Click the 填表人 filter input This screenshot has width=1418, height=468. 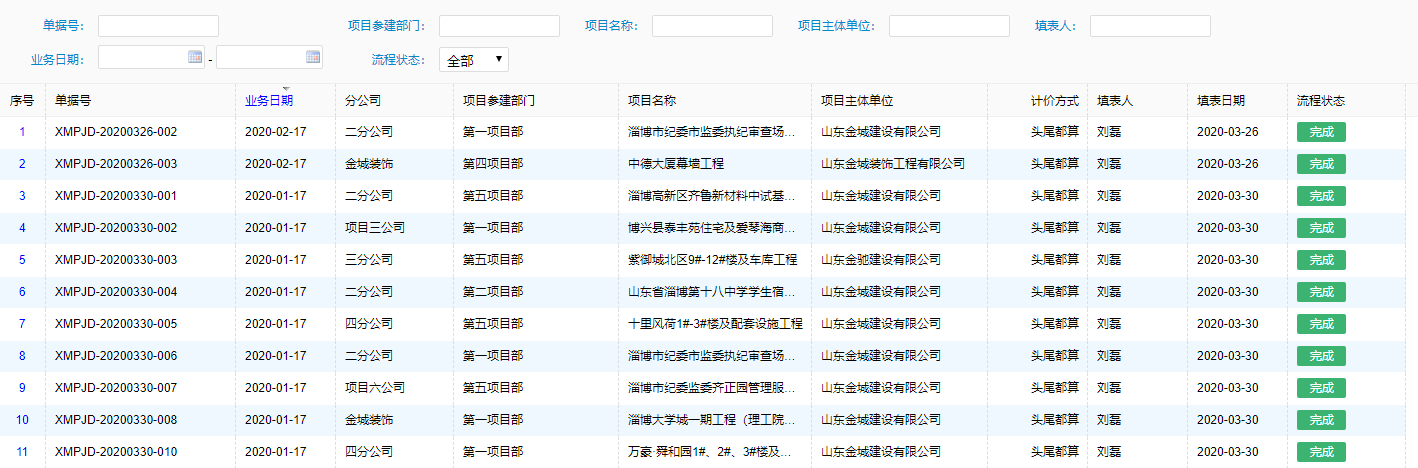pyautogui.click(x=1150, y=26)
